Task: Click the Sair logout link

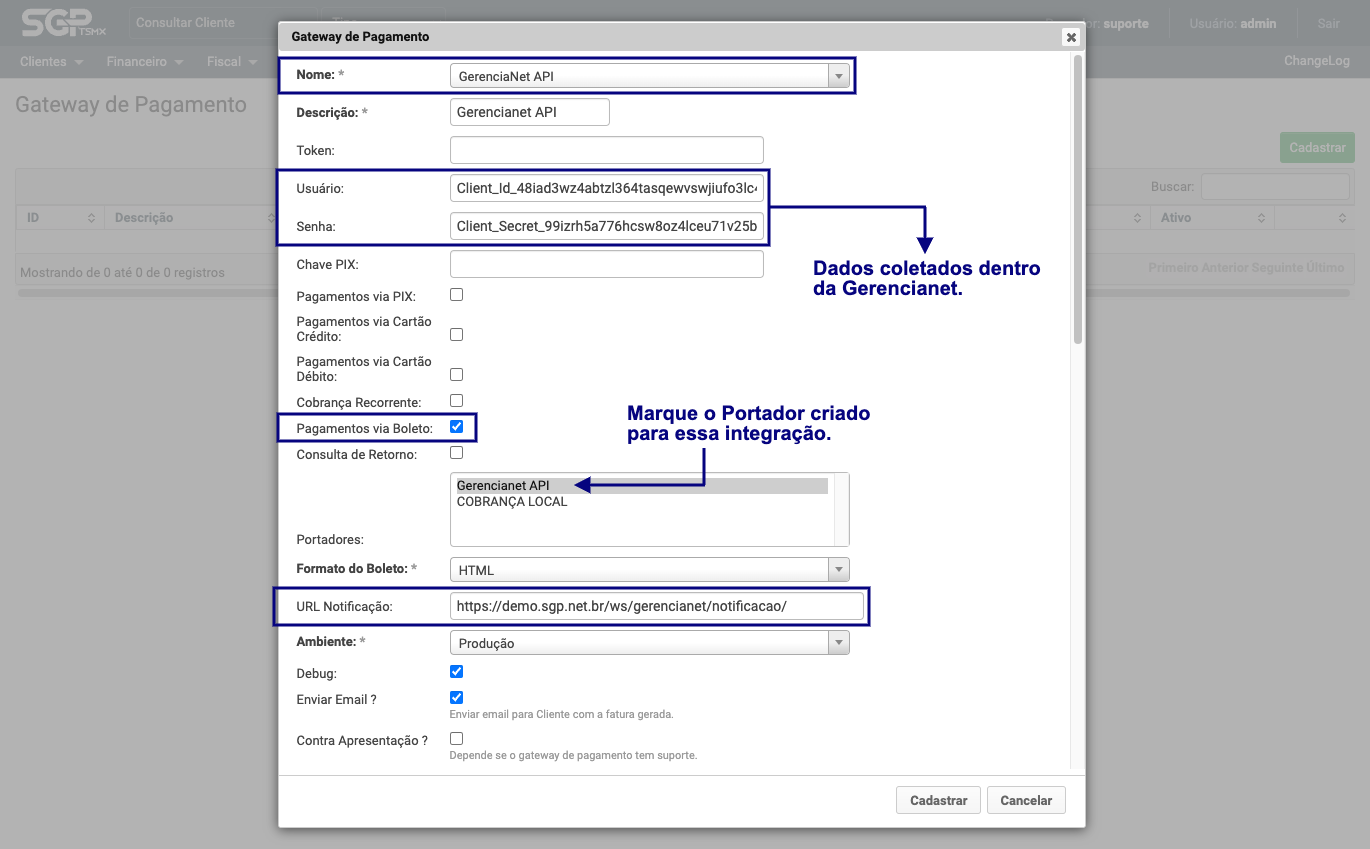Action: click(1328, 23)
